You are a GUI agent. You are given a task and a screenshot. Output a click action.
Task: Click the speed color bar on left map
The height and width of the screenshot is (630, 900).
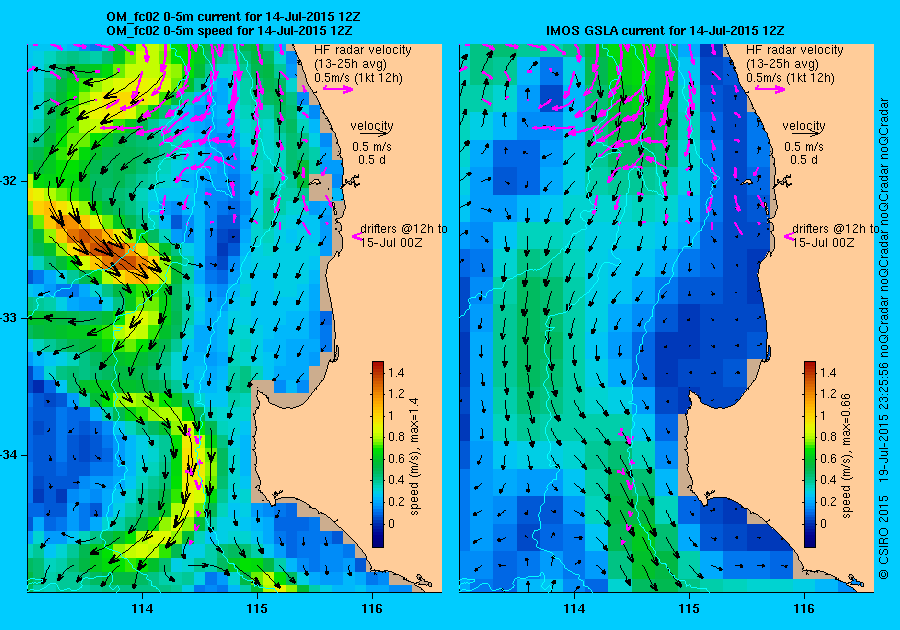pyautogui.click(x=378, y=454)
